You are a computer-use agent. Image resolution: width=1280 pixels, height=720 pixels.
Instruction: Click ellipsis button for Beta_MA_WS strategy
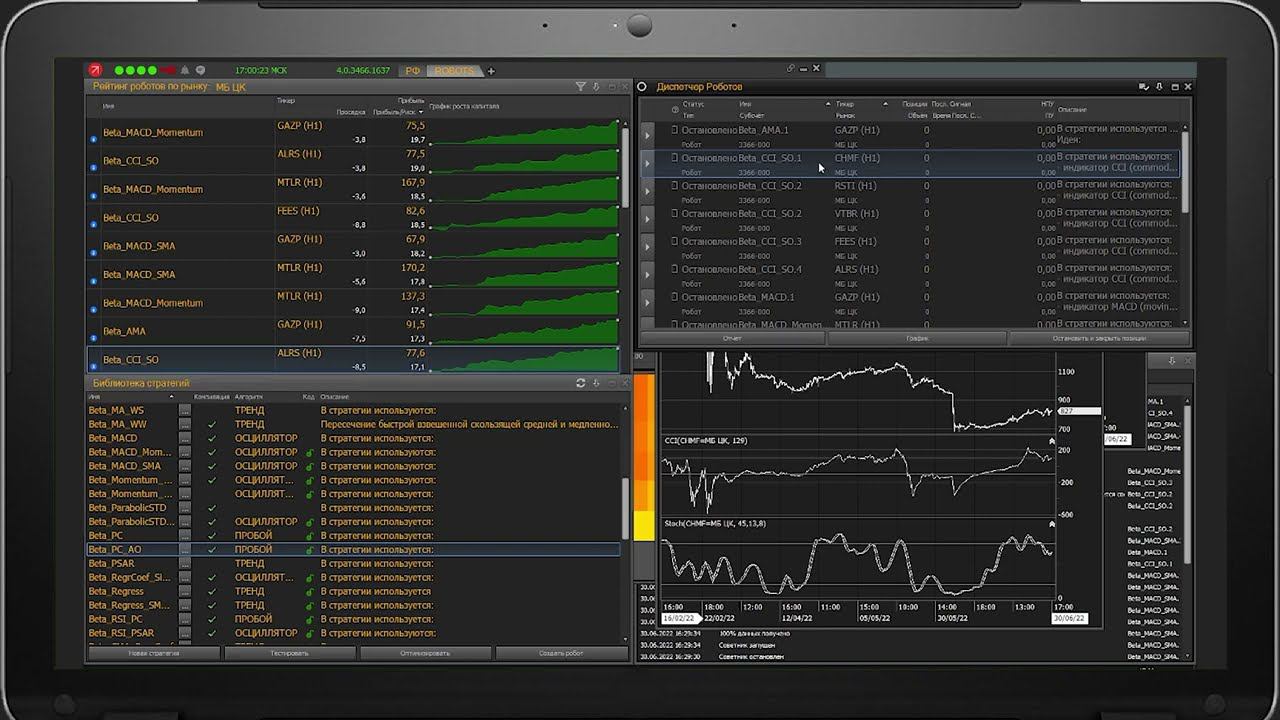point(185,410)
